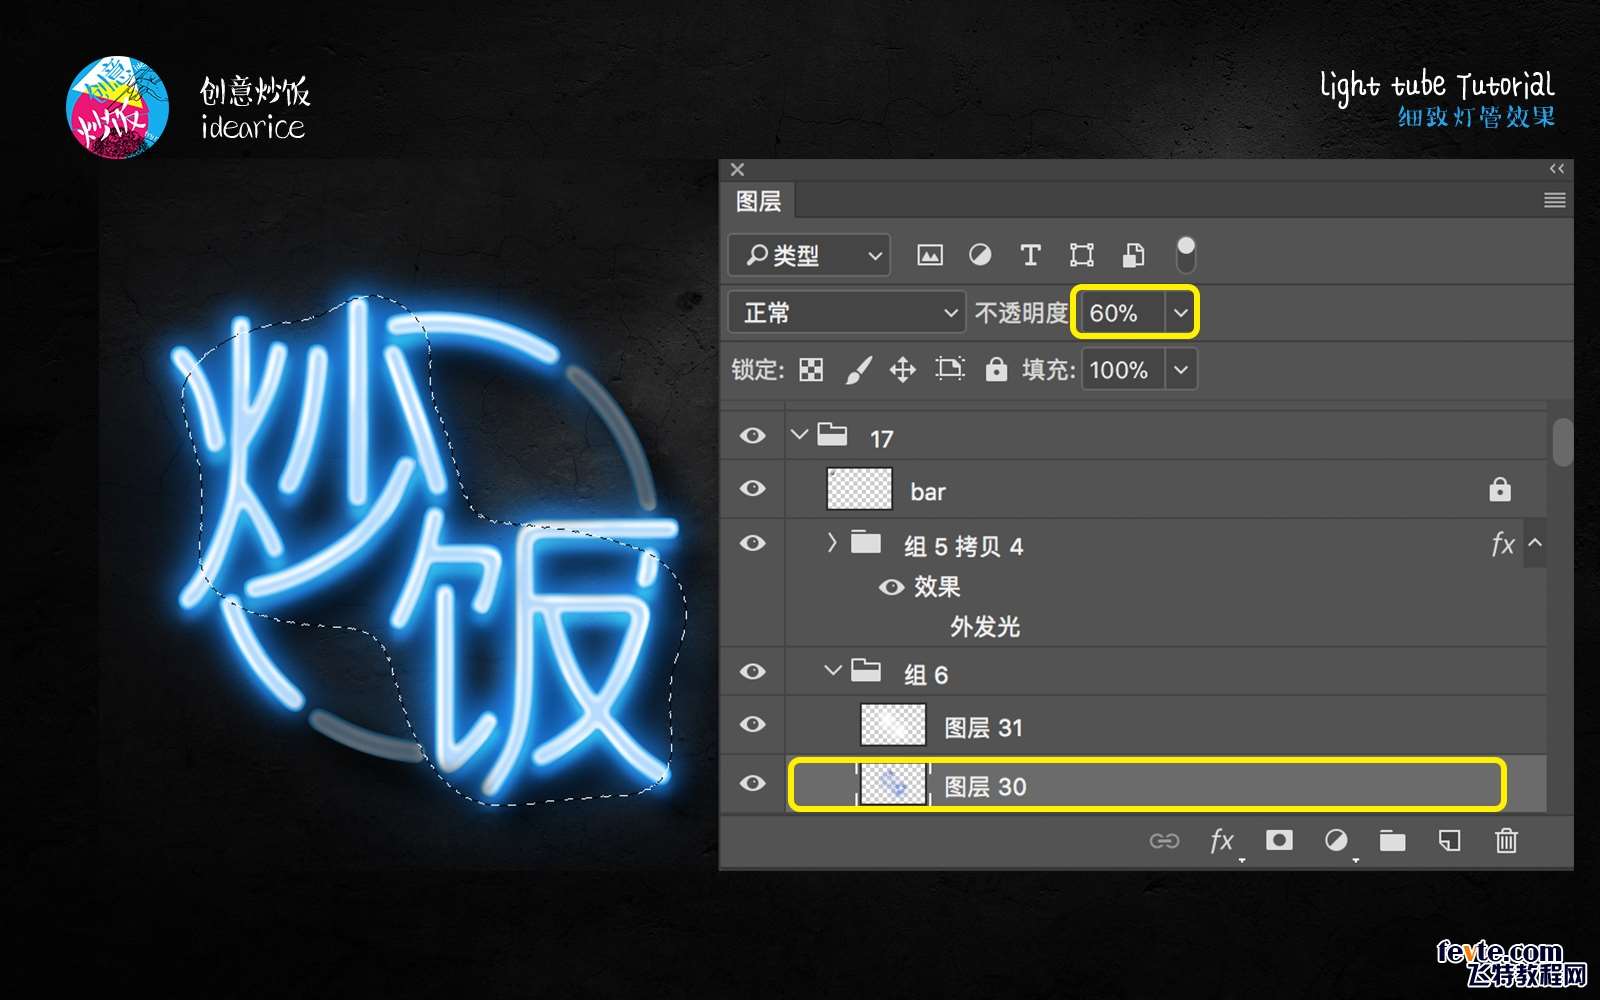Lock transparent pixels checkerboard icon

(x=811, y=370)
